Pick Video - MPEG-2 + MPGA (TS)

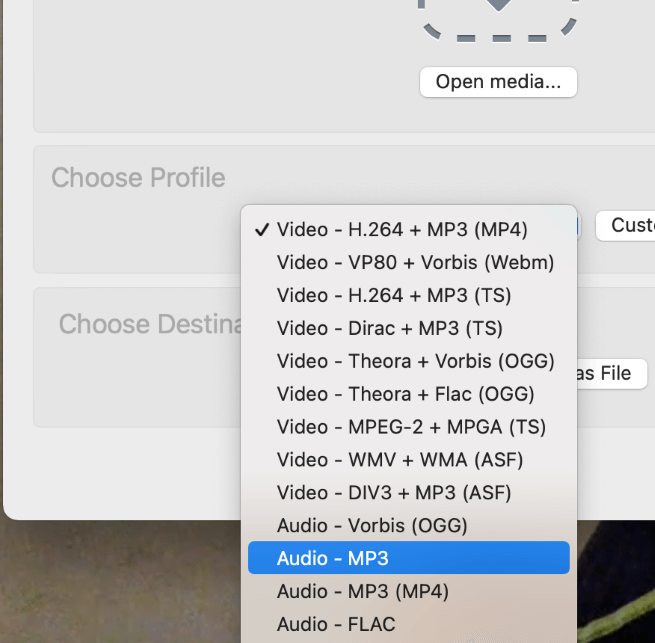(411, 427)
